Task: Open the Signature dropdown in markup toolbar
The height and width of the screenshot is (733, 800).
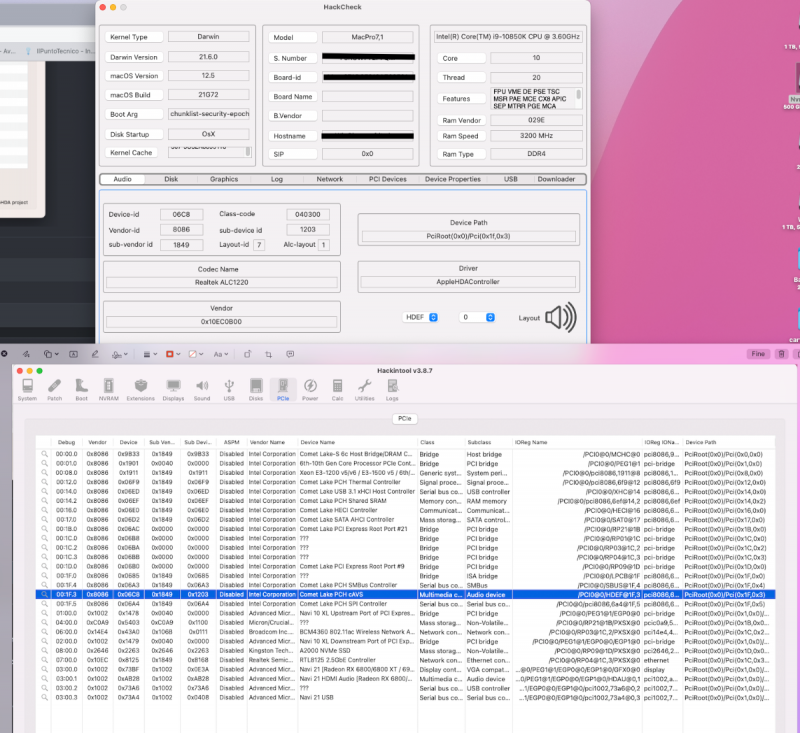Action: pos(120,354)
